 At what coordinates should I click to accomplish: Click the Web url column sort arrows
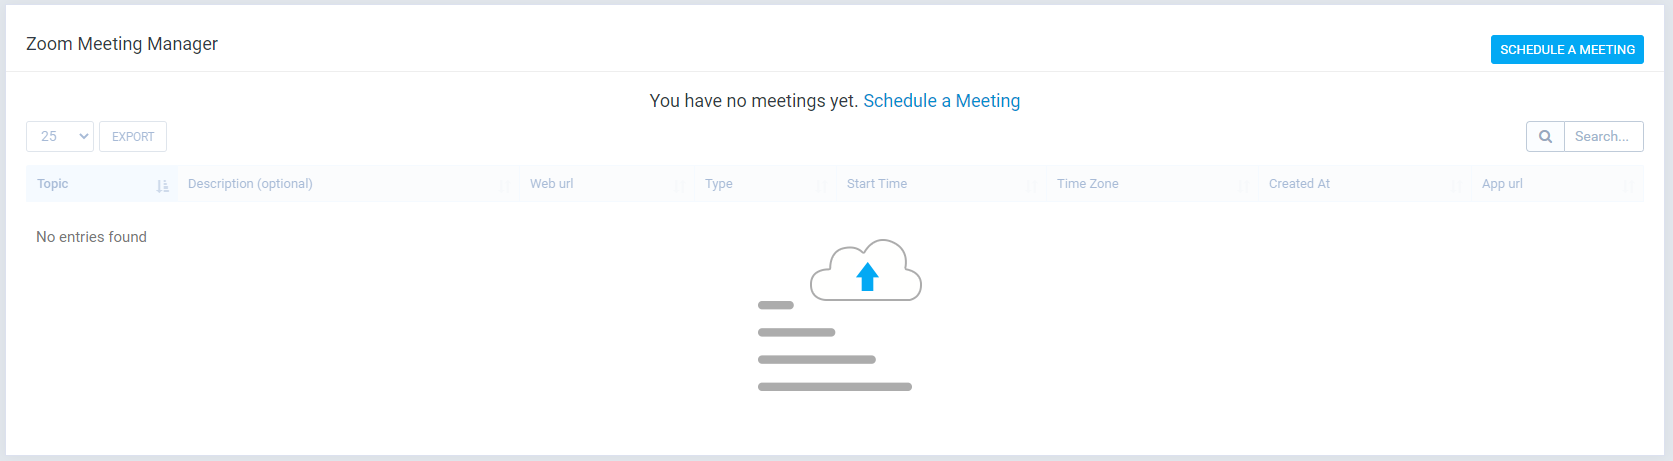[x=680, y=186]
